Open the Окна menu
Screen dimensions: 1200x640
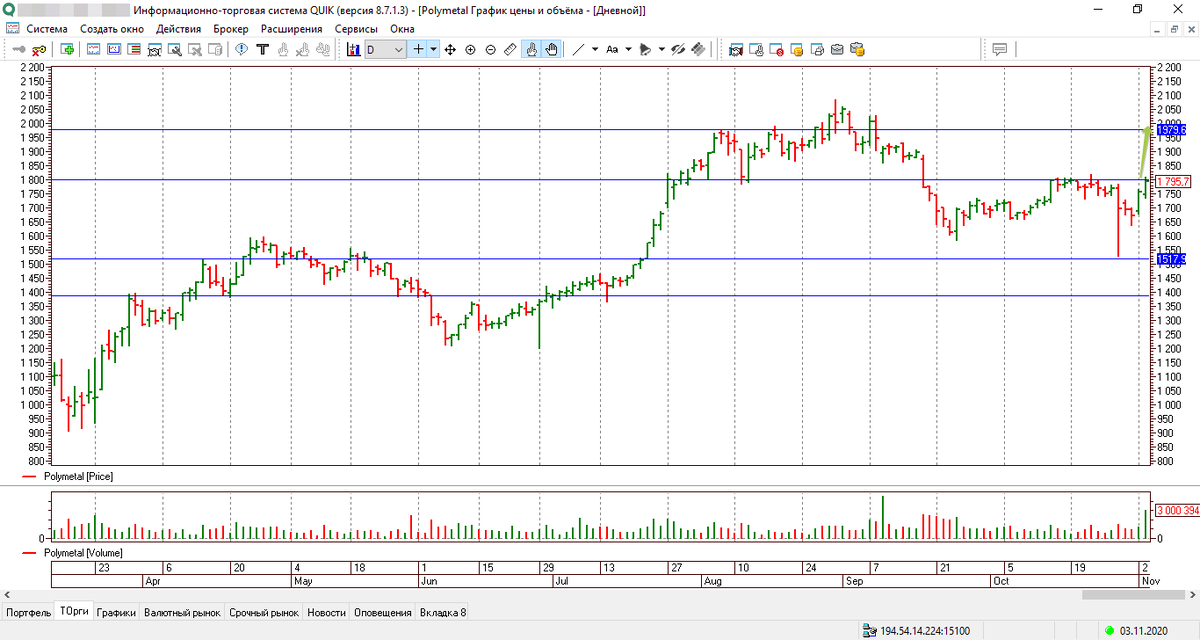coord(402,28)
